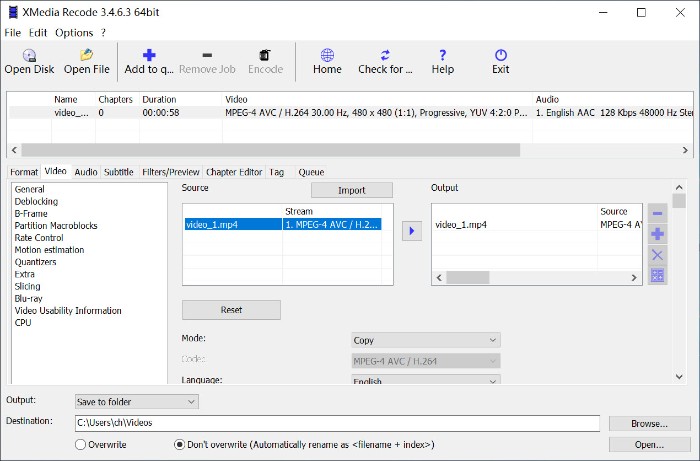Screen dimensions: 700x461
Task: Click the Exit power icon
Action: 500,55
